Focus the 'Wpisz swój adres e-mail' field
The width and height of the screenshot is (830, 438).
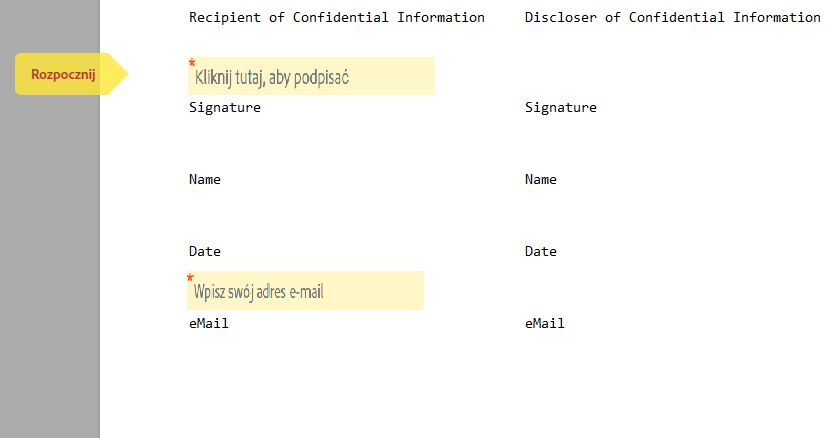point(305,290)
